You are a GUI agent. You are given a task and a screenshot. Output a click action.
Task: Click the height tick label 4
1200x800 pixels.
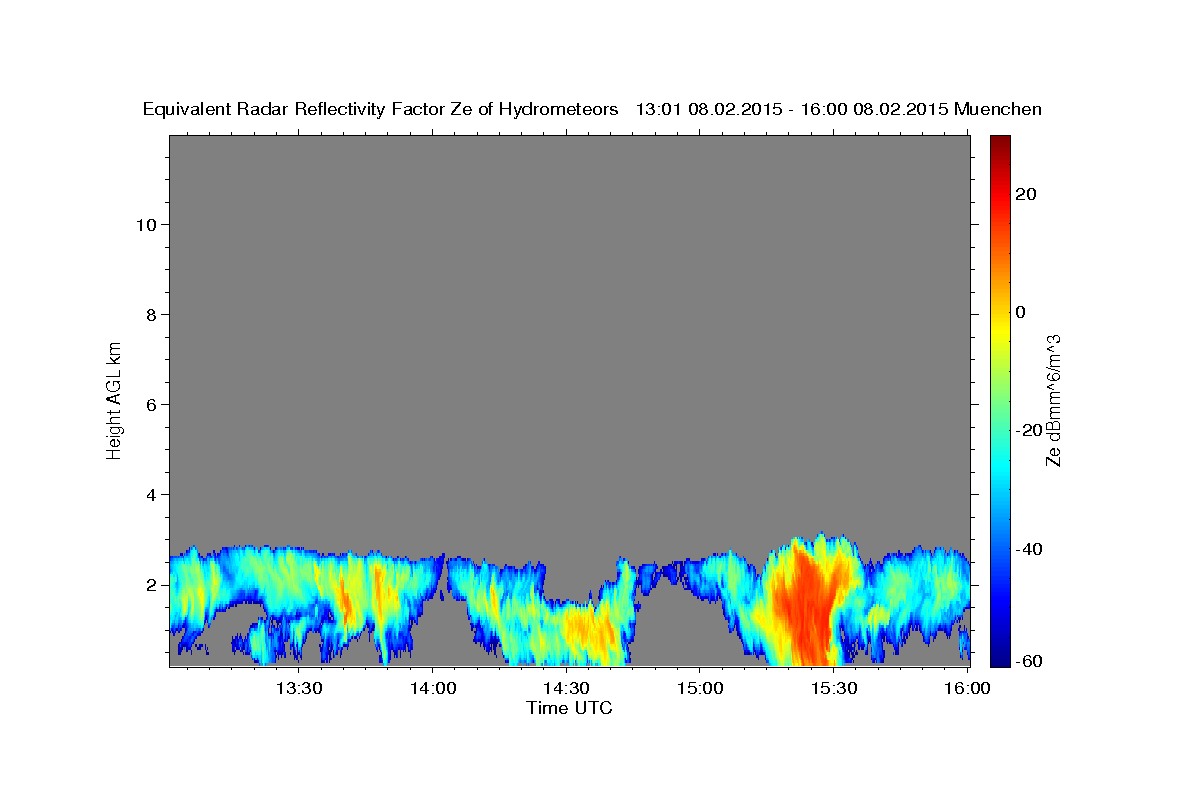coord(152,495)
